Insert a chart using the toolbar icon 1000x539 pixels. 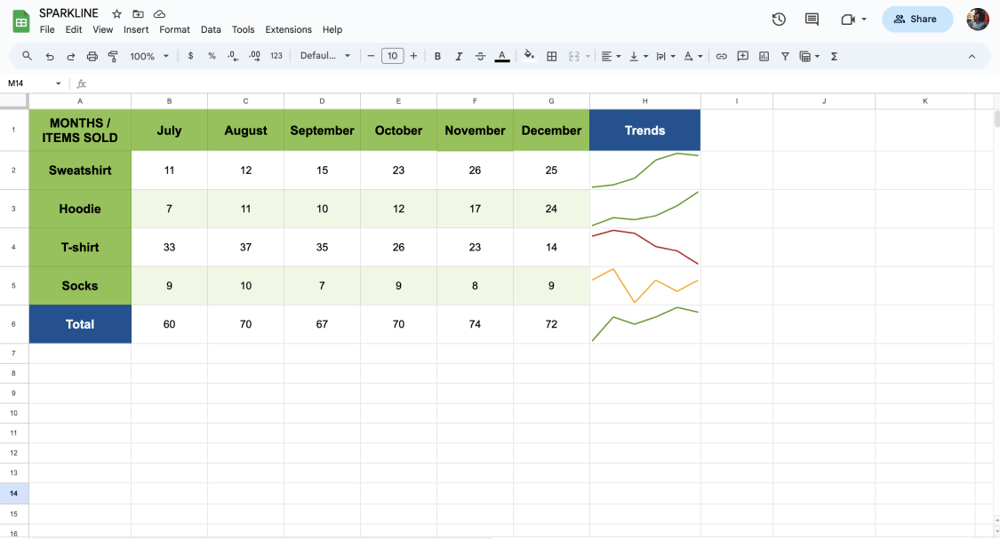[x=764, y=57]
